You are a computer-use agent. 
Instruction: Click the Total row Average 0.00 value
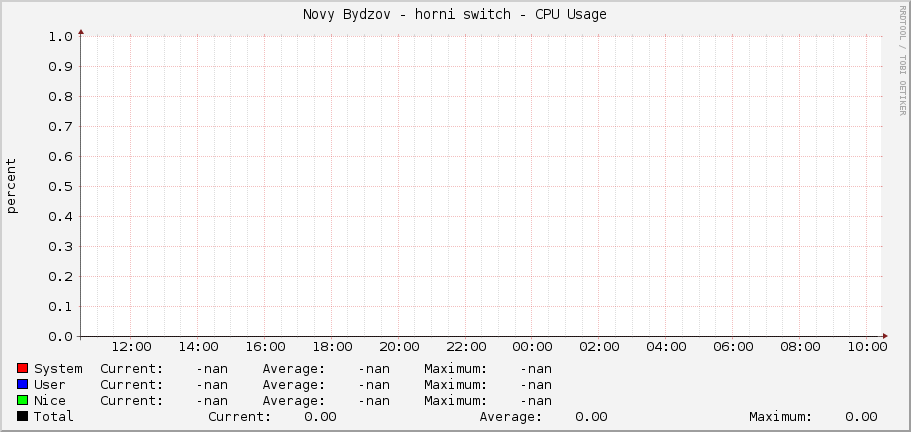pyautogui.click(x=591, y=416)
